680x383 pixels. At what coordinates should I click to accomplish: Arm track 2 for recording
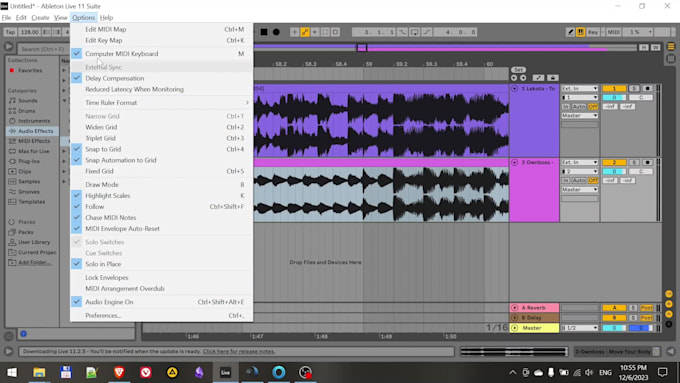click(x=647, y=162)
